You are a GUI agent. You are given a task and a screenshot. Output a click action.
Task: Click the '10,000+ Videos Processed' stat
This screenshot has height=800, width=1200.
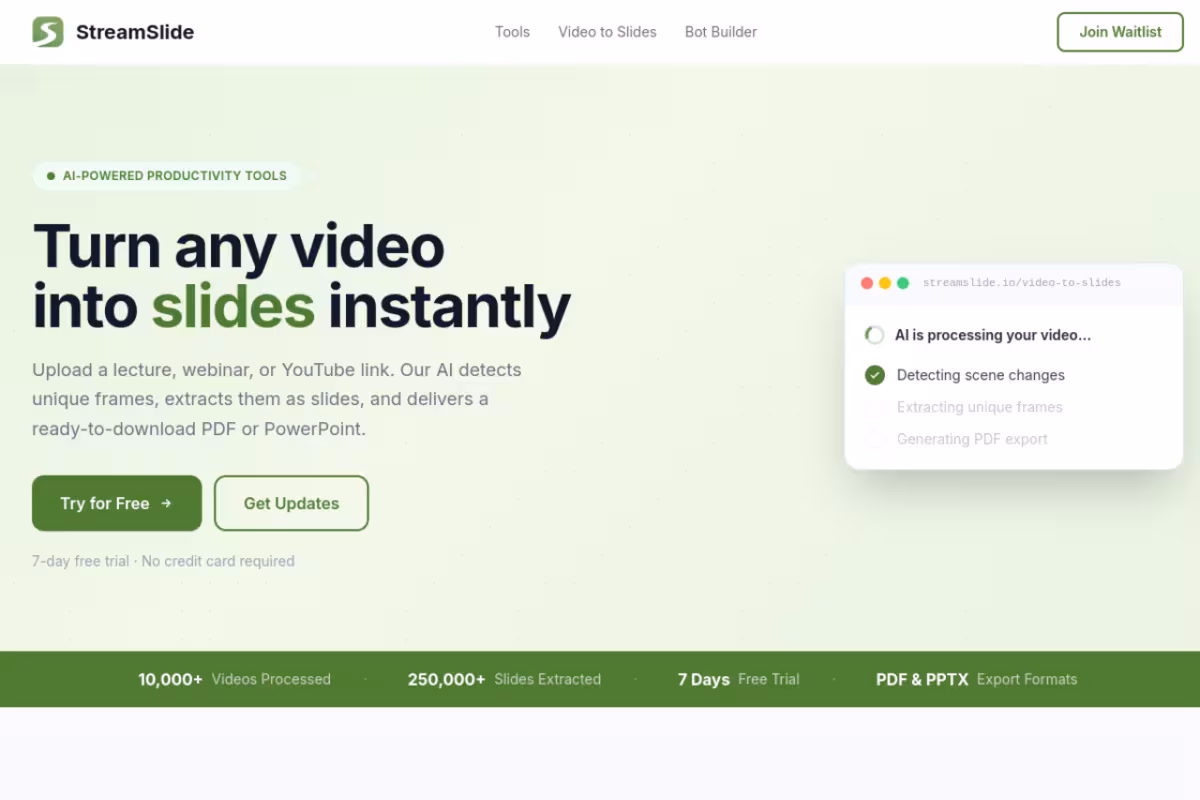point(234,679)
